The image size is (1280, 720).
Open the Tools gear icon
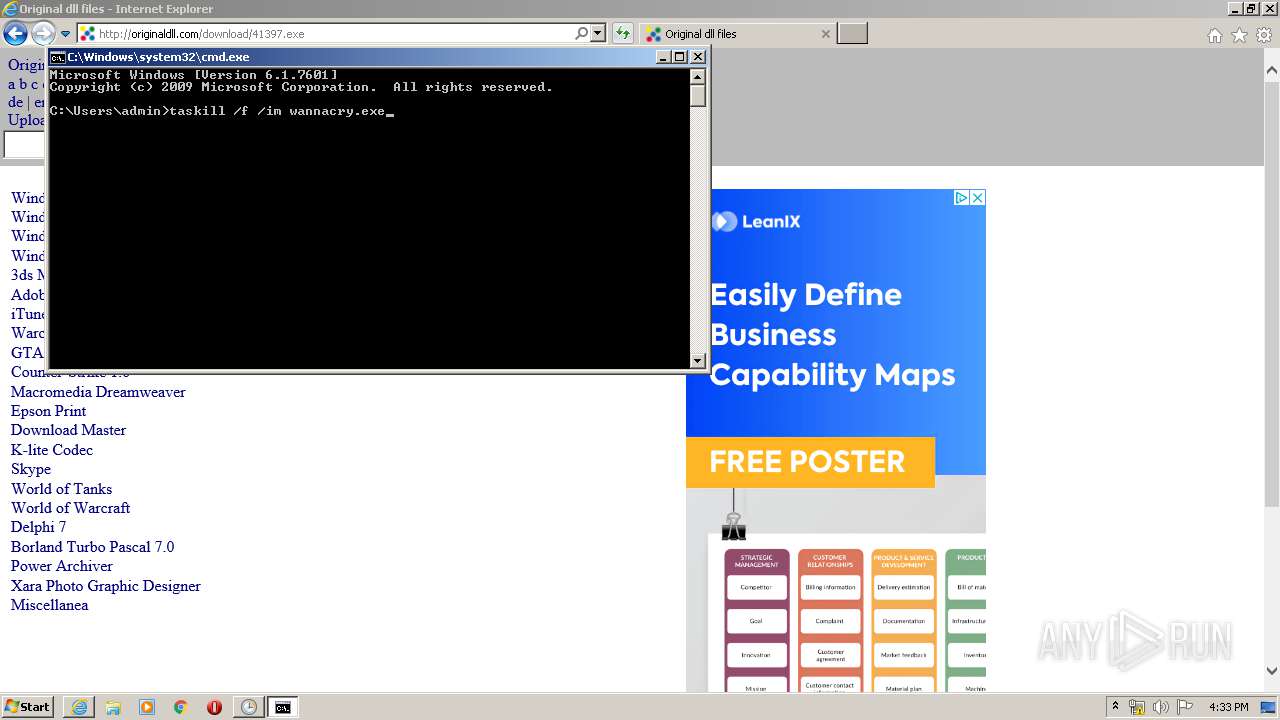point(1264,35)
